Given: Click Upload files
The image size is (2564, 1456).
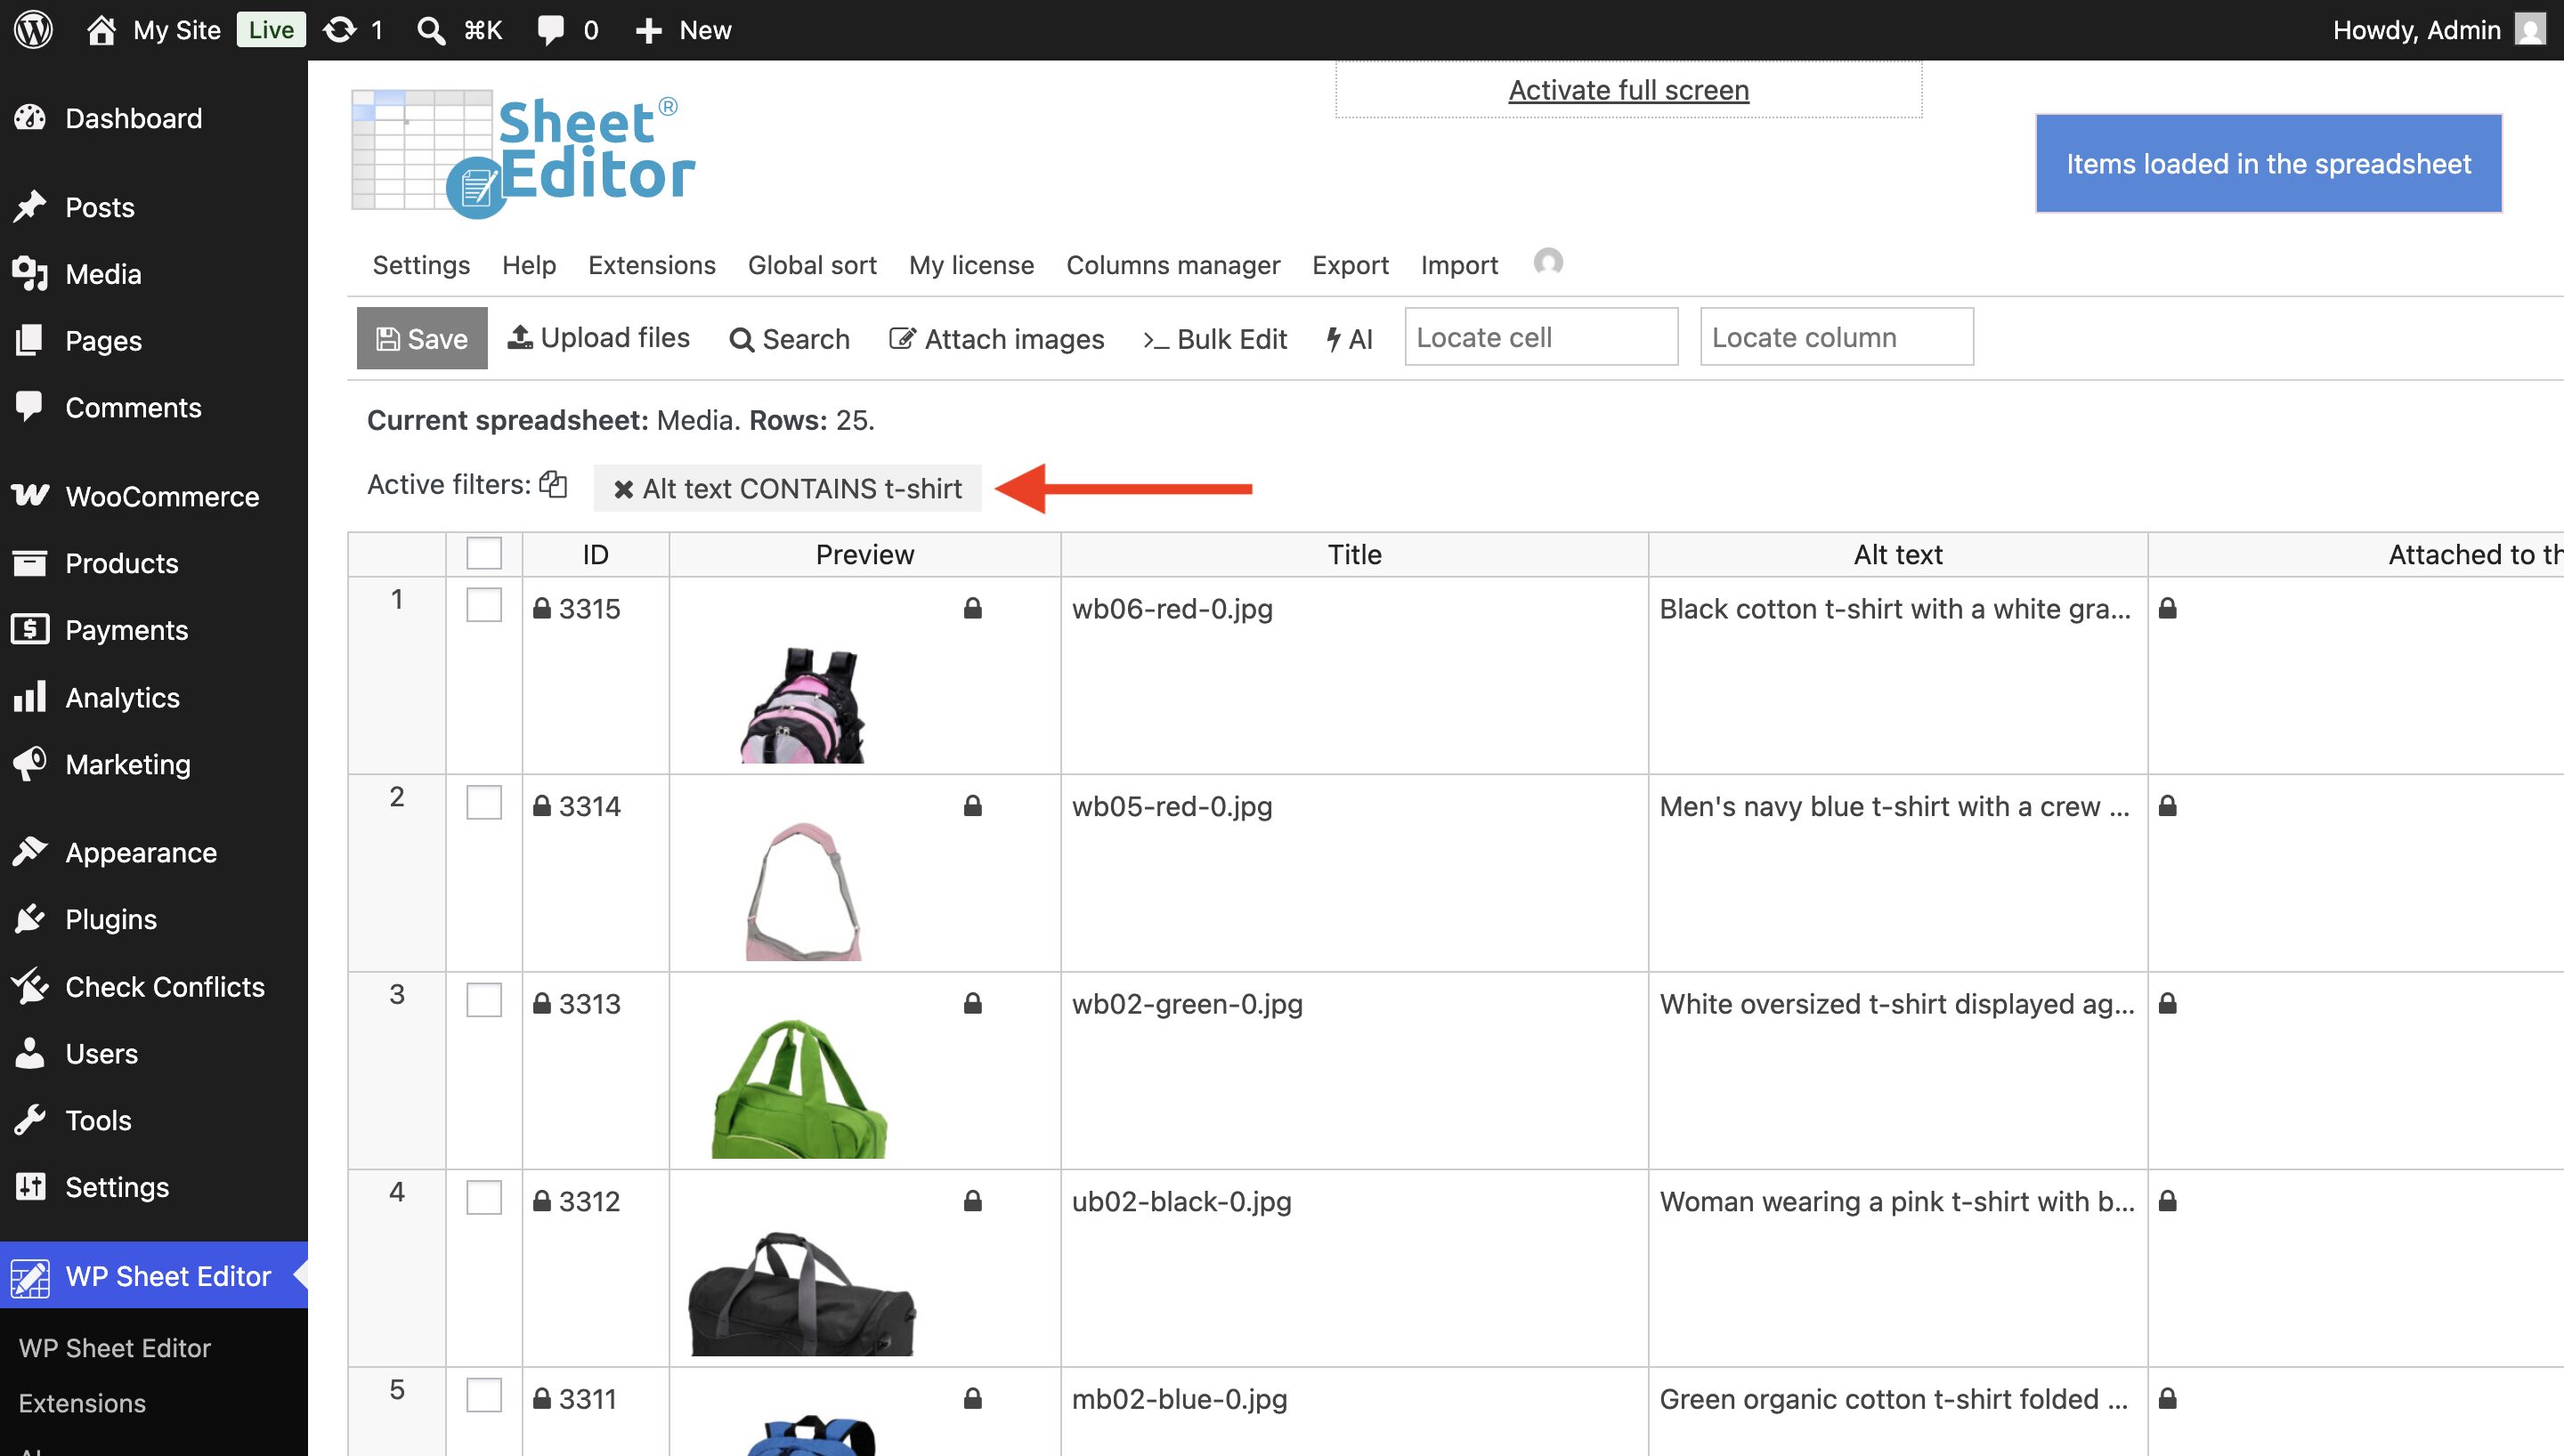Looking at the screenshot, I should [599, 338].
